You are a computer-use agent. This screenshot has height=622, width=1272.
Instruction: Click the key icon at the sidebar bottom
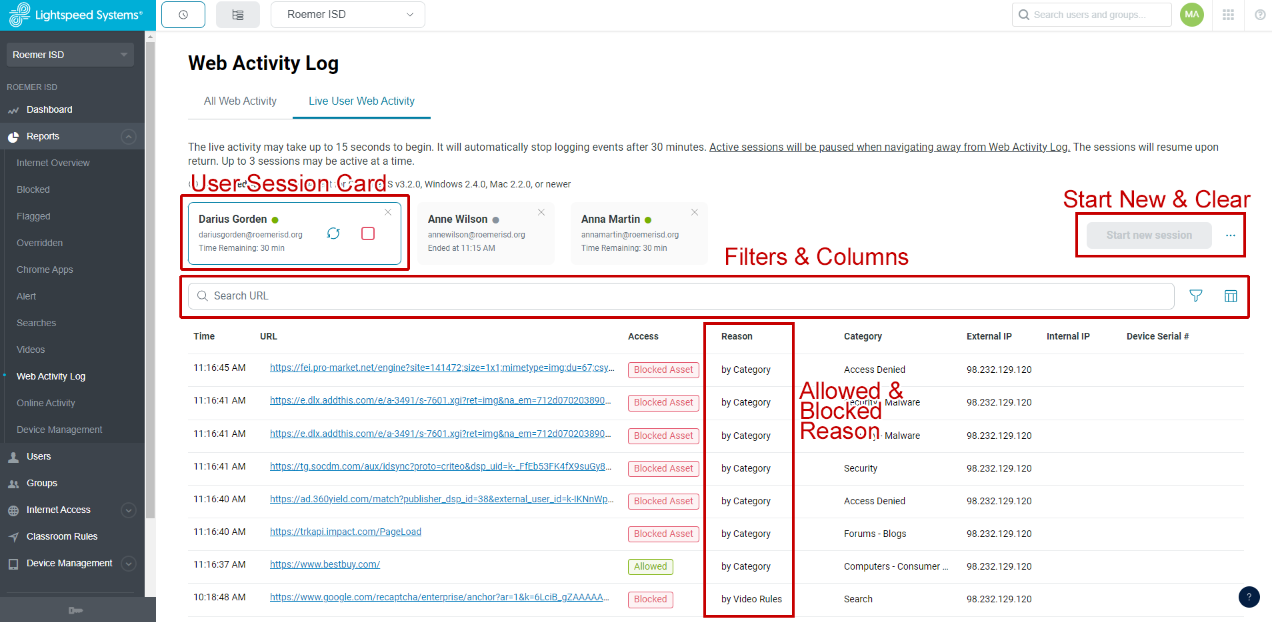click(76, 610)
